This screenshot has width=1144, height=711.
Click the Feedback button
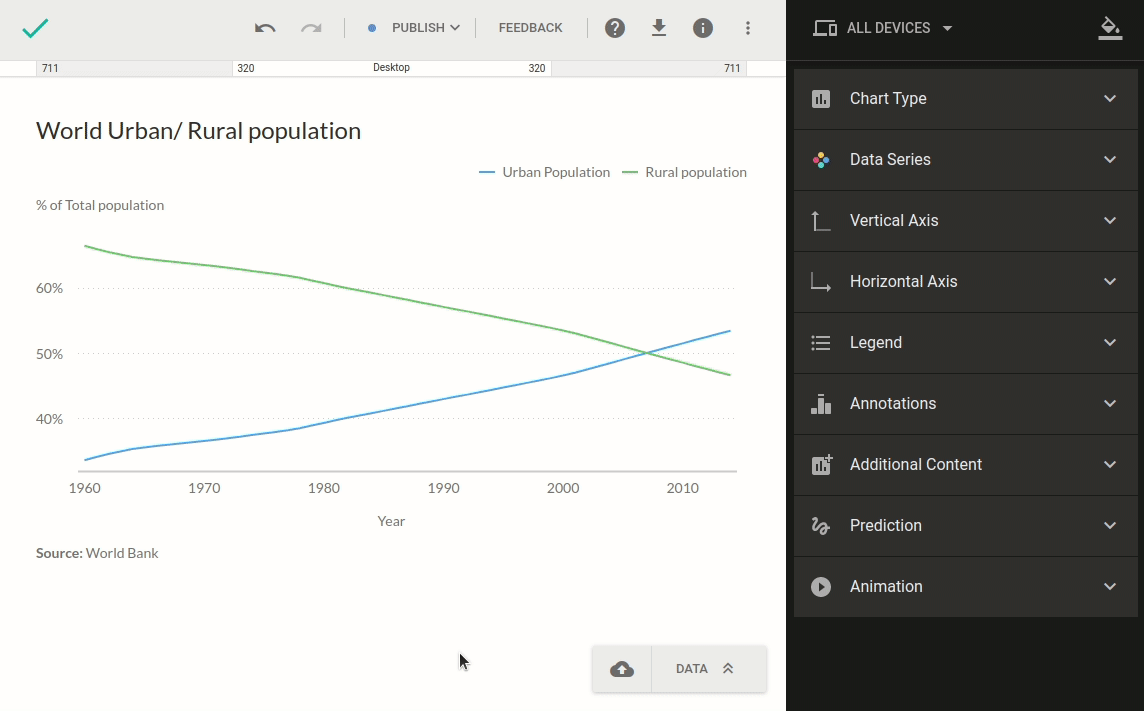pos(530,28)
